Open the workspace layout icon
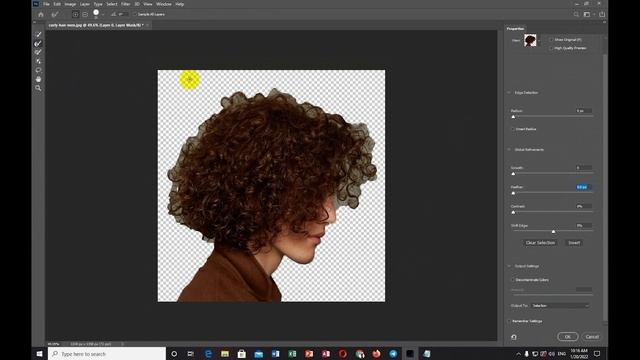The image size is (640, 360). click(x=587, y=14)
